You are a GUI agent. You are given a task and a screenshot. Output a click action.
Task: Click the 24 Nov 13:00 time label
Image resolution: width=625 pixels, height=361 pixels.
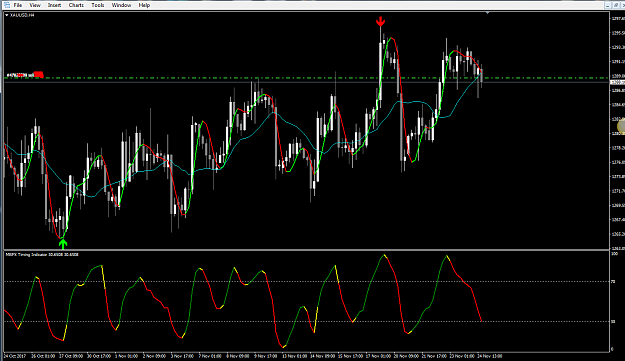490,356
